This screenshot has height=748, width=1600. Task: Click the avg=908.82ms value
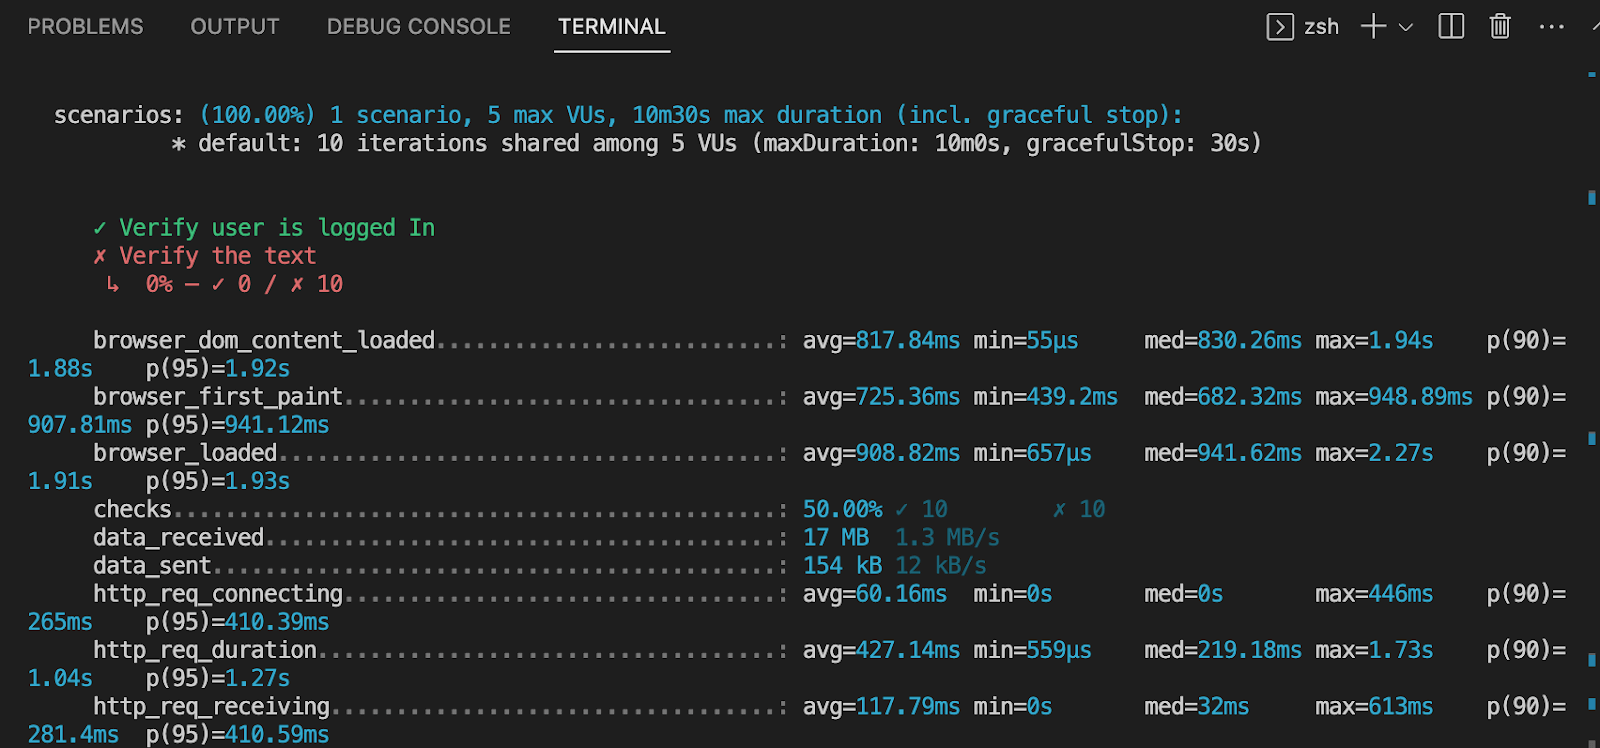point(881,453)
